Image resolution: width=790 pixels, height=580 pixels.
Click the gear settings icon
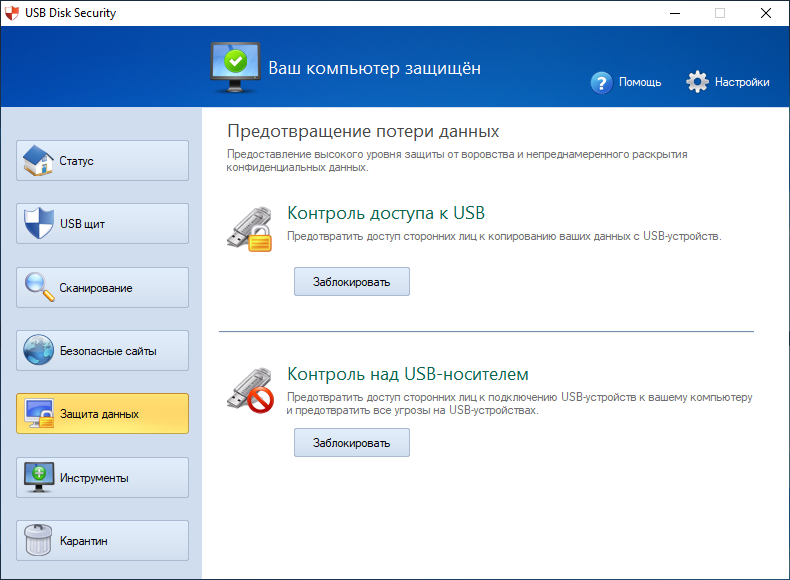point(697,82)
